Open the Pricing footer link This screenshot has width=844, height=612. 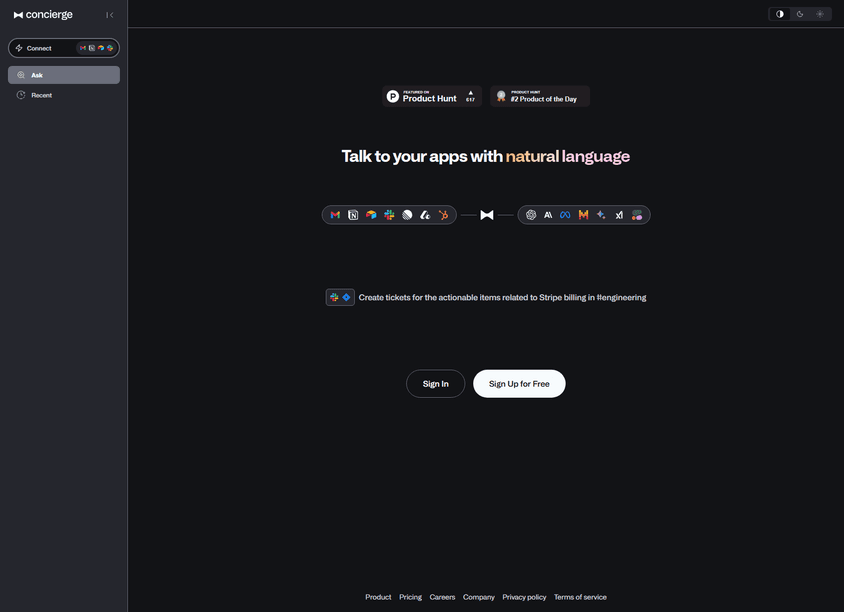(x=410, y=597)
